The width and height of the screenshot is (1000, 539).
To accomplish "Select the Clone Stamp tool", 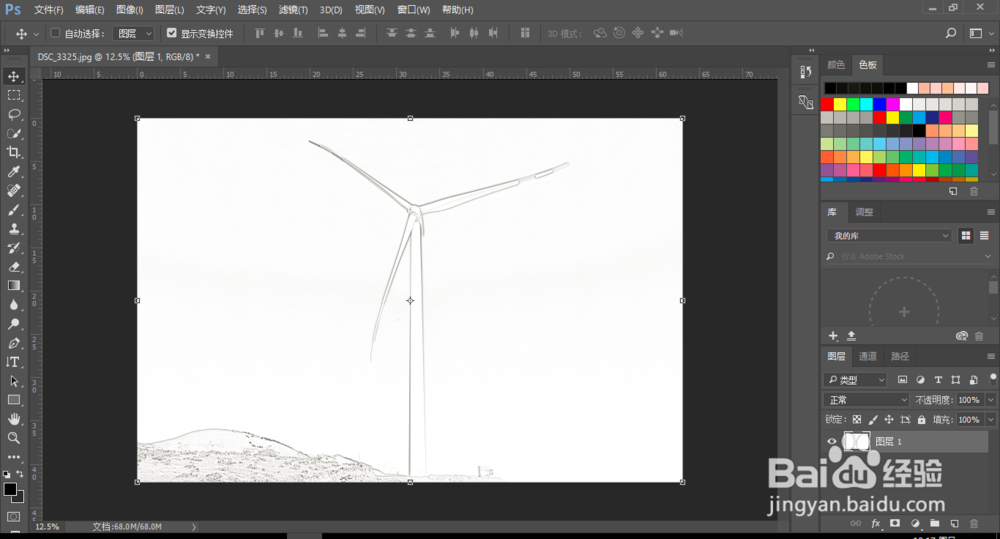I will pyautogui.click(x=13, y=229).
